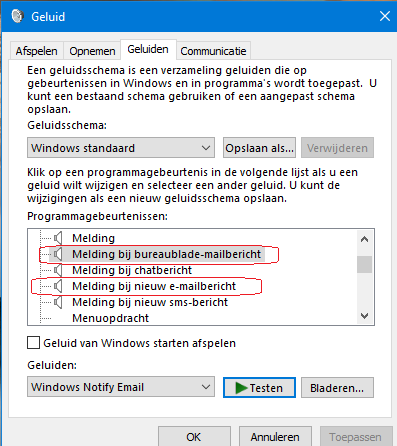Open the Windows Notify Email sound dropdown

[x=121, y=387]
